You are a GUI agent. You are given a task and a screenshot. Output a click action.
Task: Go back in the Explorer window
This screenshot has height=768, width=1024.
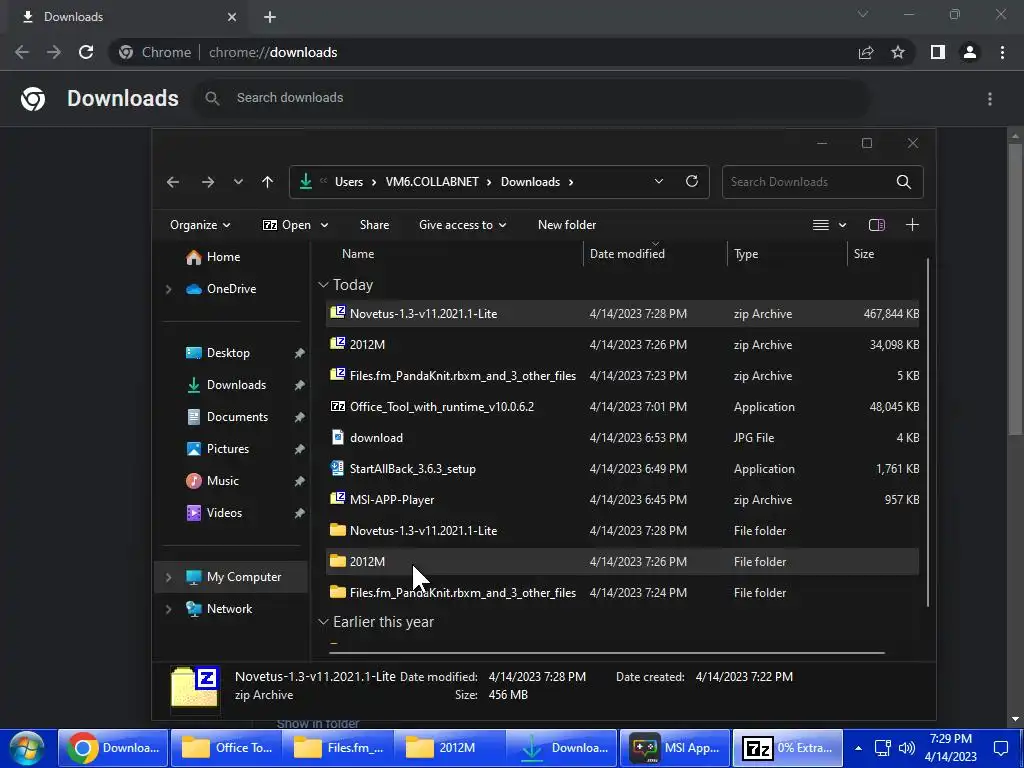click(x=173, y=182)
